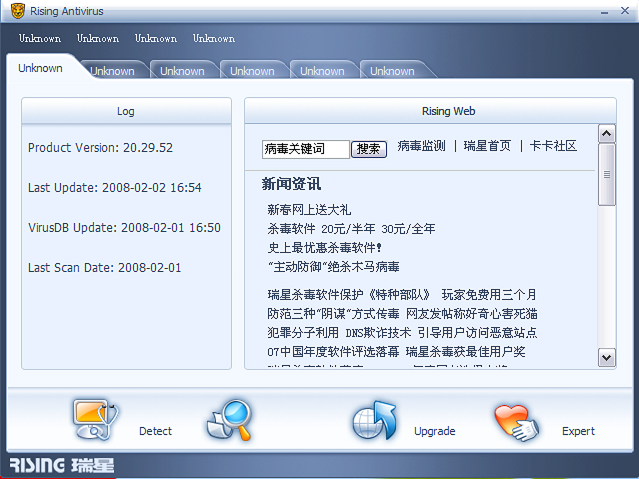Click the Upgrade globe arrow icon
This screenshot has width=639, height=479.
point(375,420)
